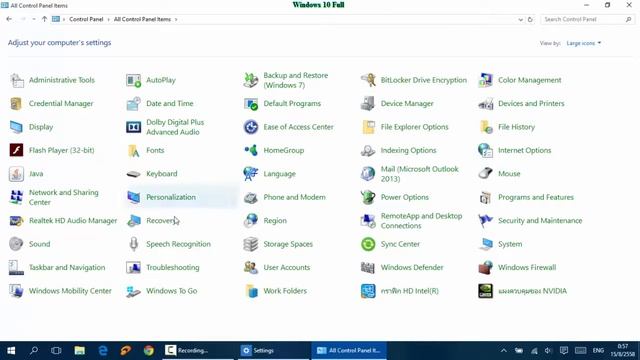Open Task View from the taskbar
The width and height of the screenshot is (640, 360).
tap(56, 350)
